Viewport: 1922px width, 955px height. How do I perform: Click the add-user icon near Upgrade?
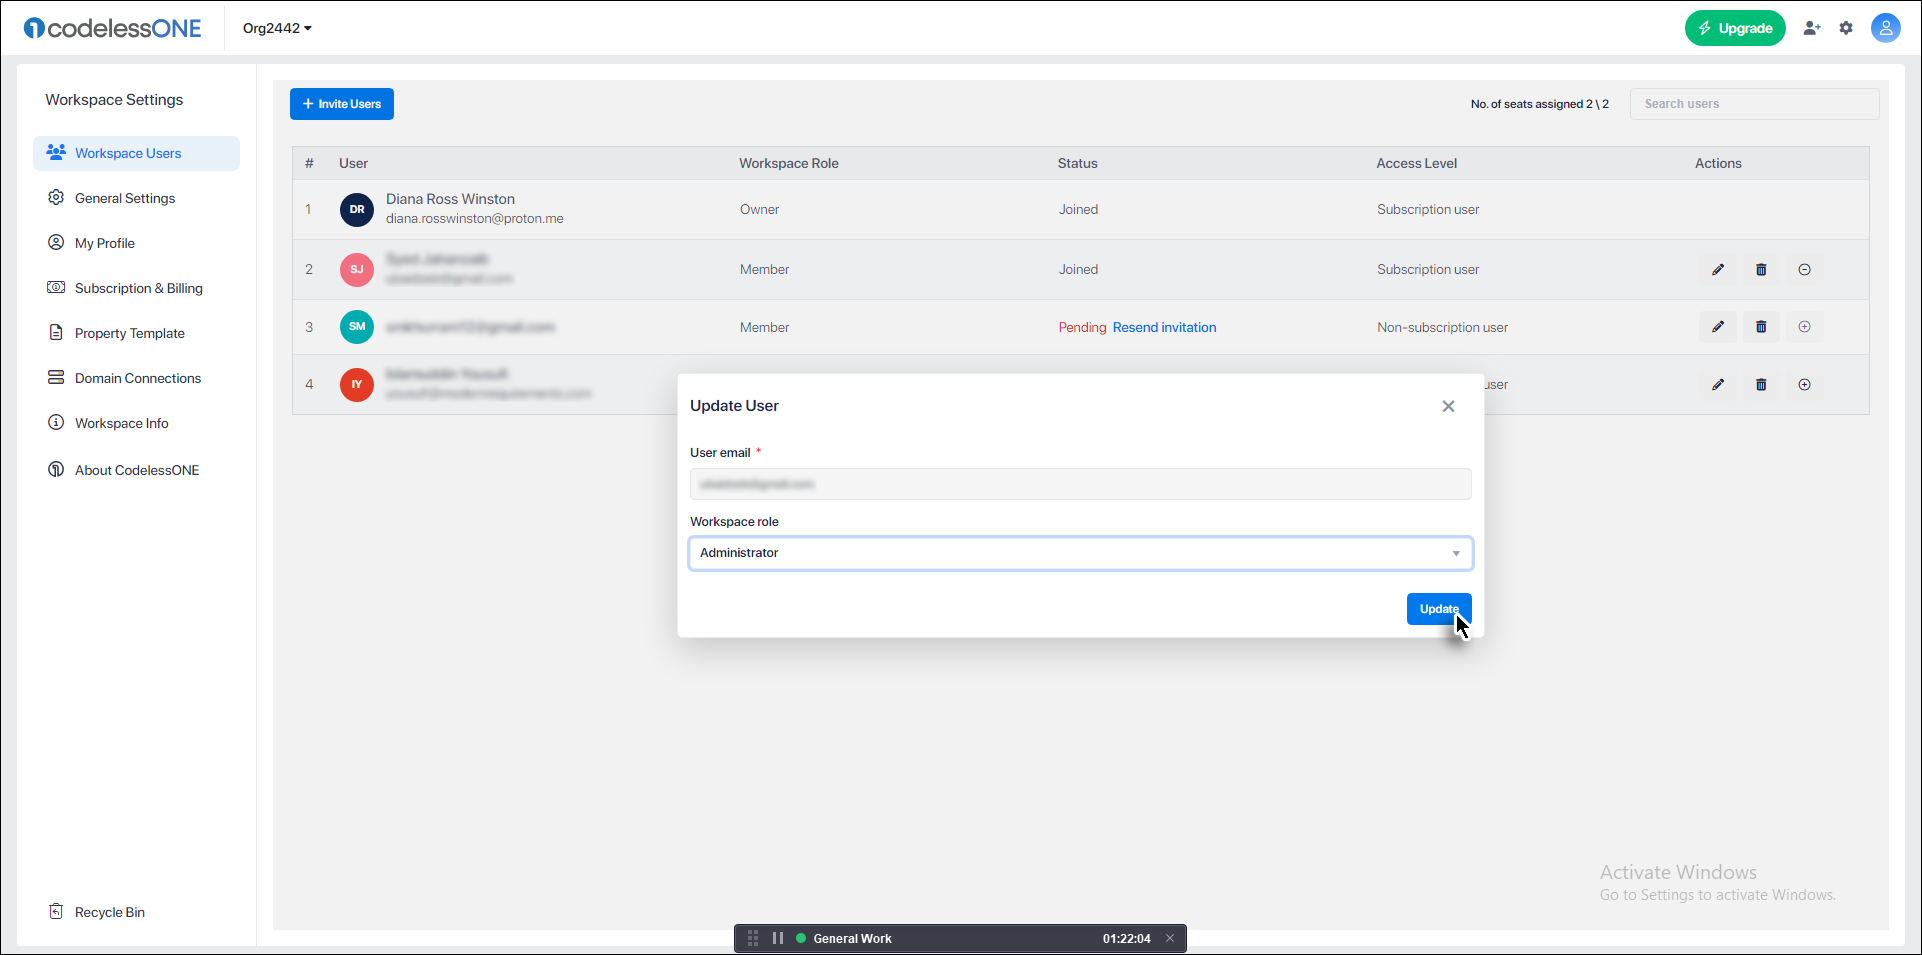tap(1812, 28)
